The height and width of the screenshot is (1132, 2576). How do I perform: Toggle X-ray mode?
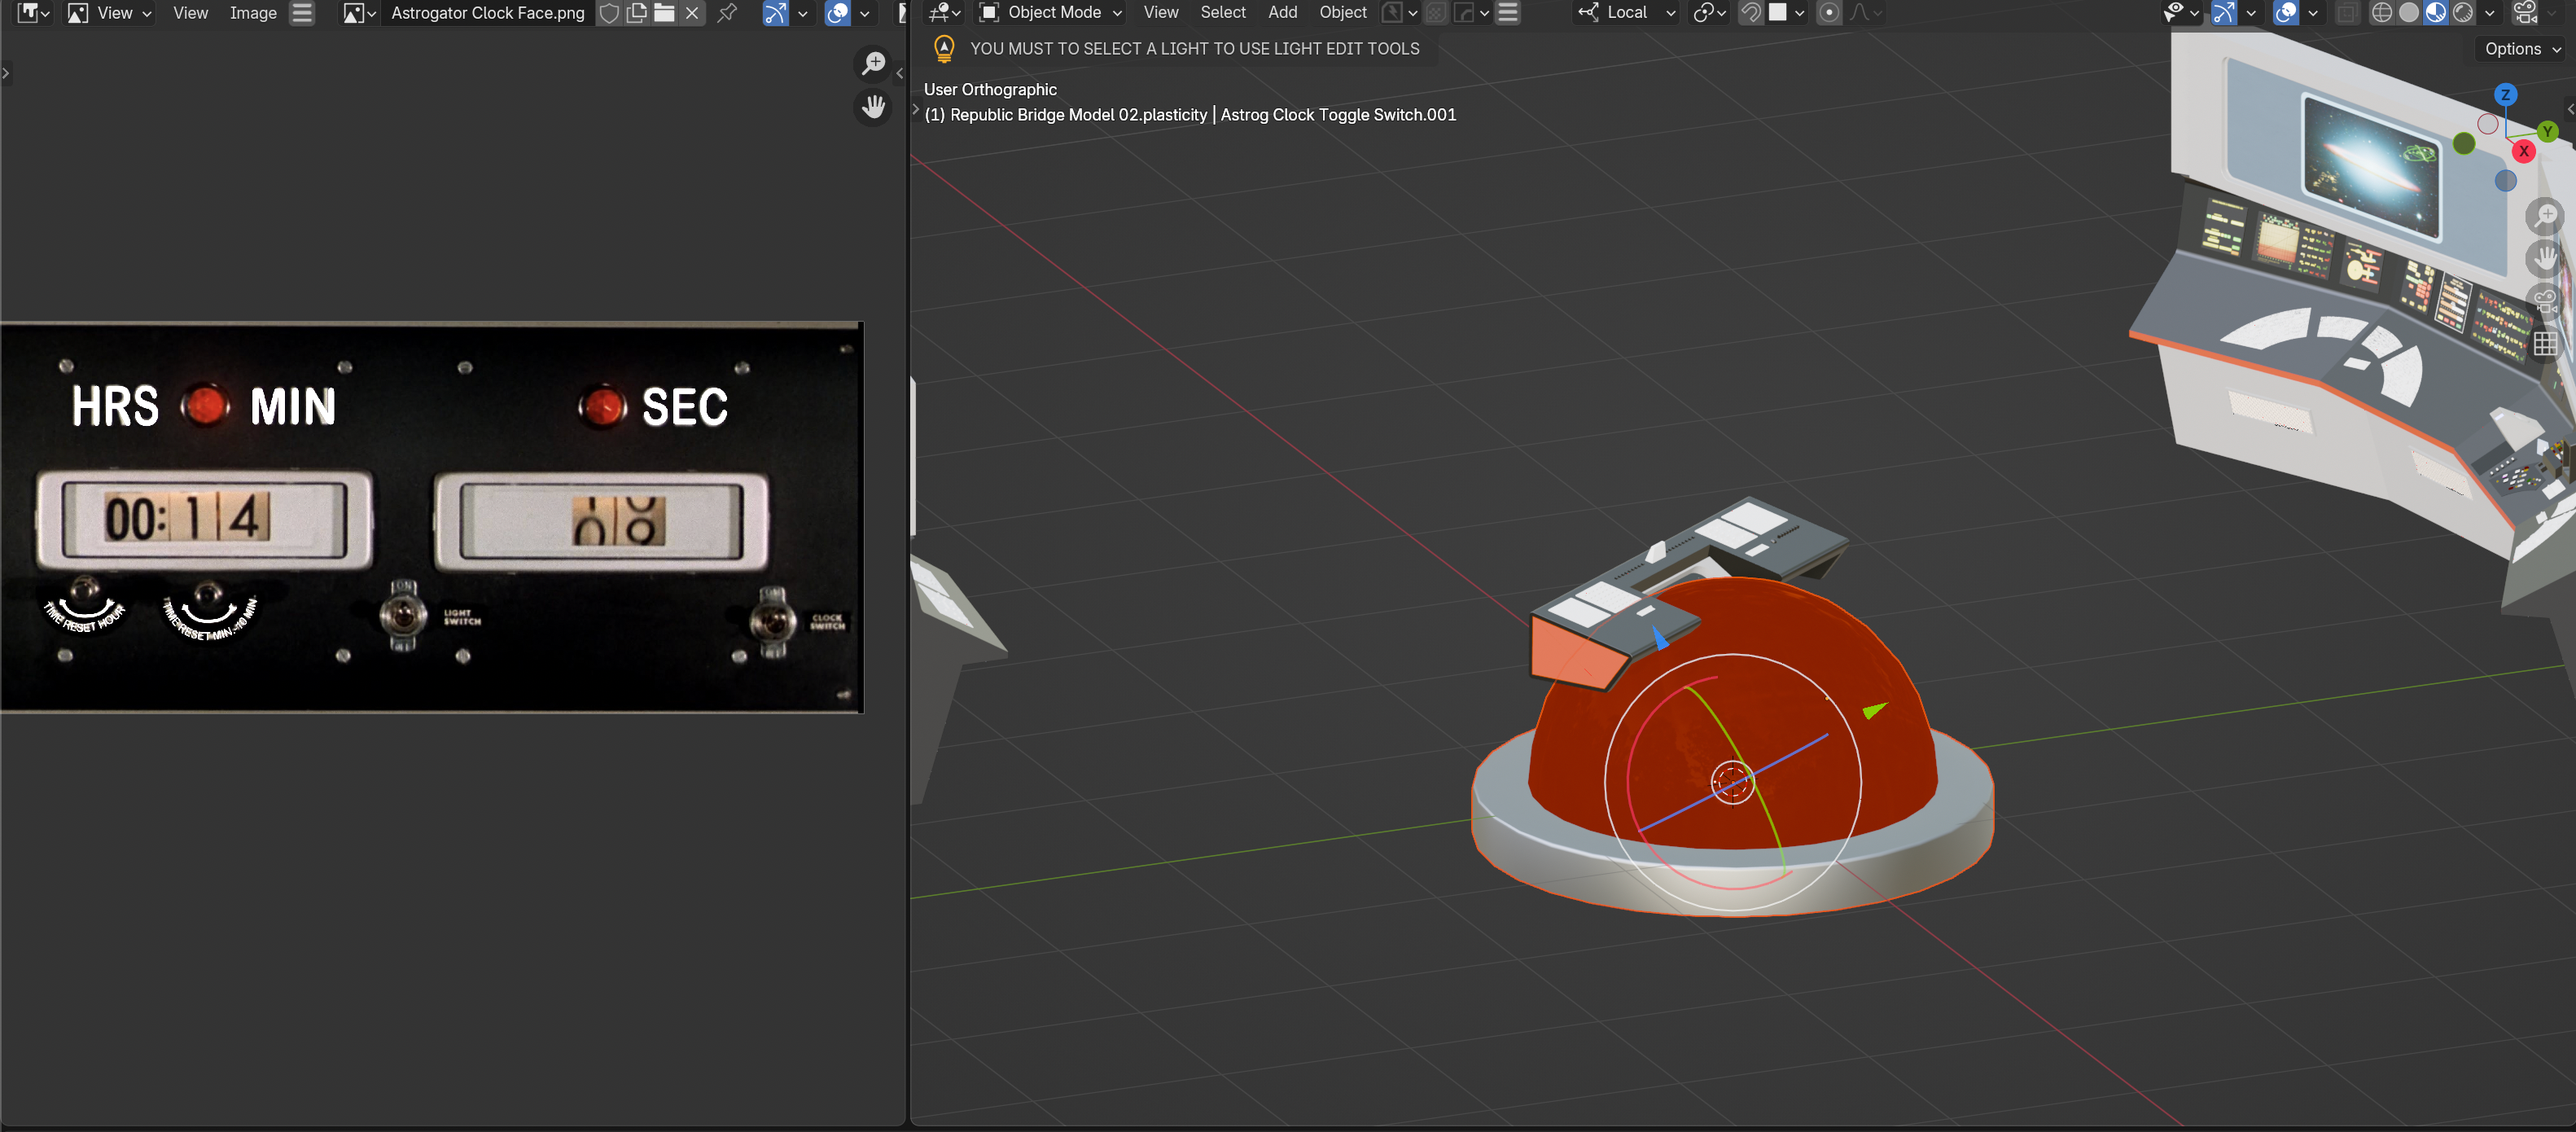2347,13
